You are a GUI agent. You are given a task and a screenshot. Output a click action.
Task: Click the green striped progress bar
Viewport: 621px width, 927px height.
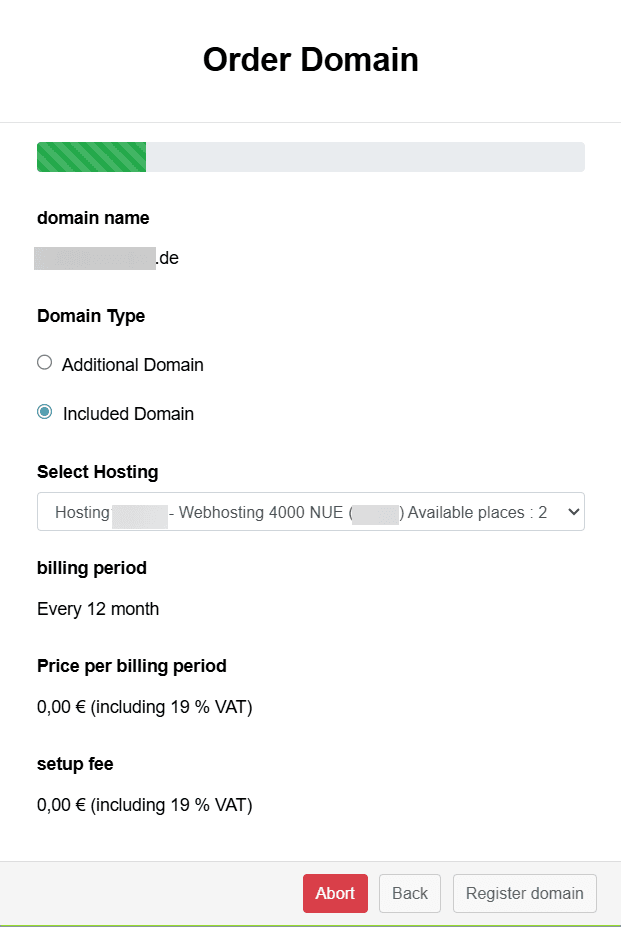(91, 157)
